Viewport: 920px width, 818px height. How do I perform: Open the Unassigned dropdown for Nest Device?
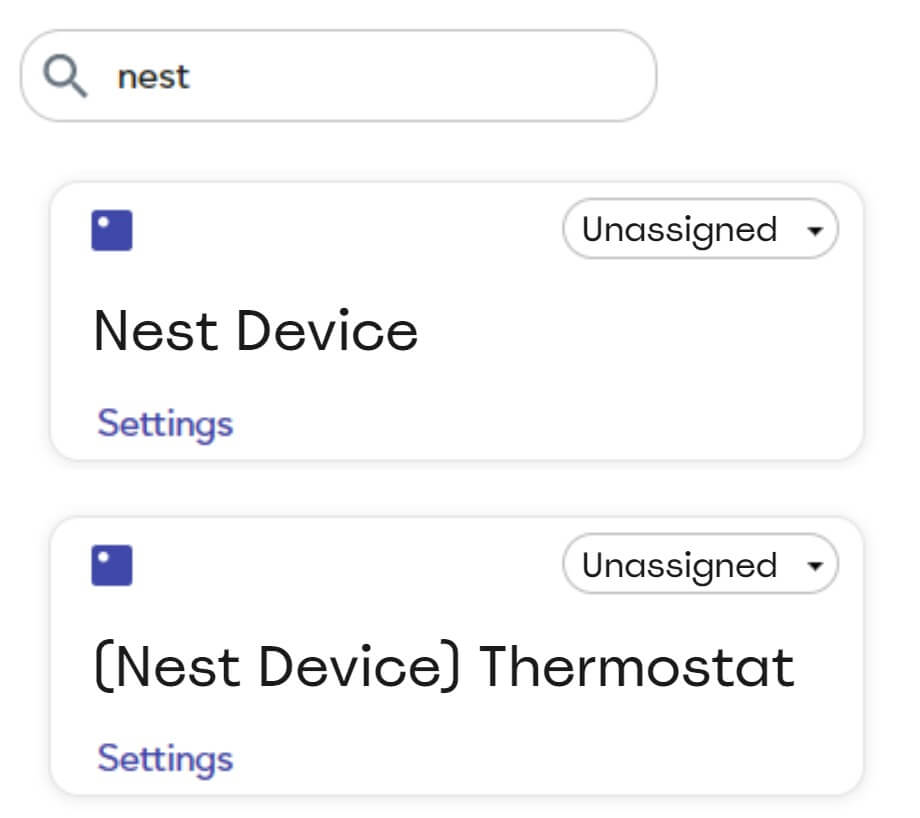(701, 229)
